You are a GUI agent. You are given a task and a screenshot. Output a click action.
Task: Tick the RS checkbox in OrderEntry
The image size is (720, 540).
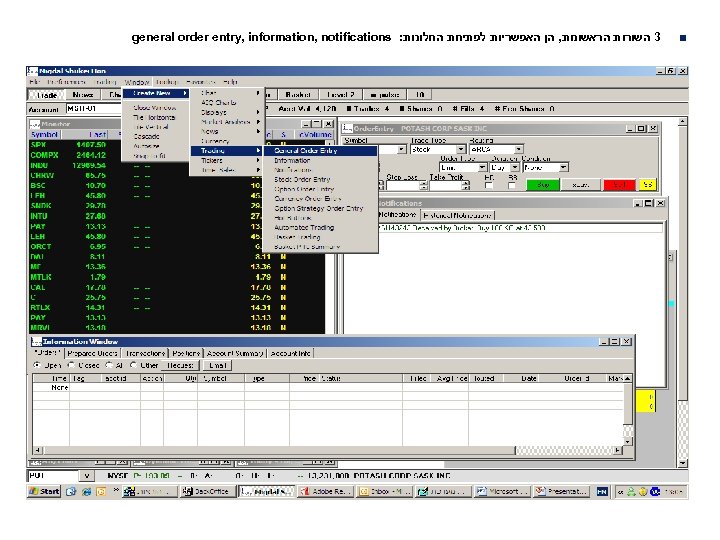coord(512,186)
